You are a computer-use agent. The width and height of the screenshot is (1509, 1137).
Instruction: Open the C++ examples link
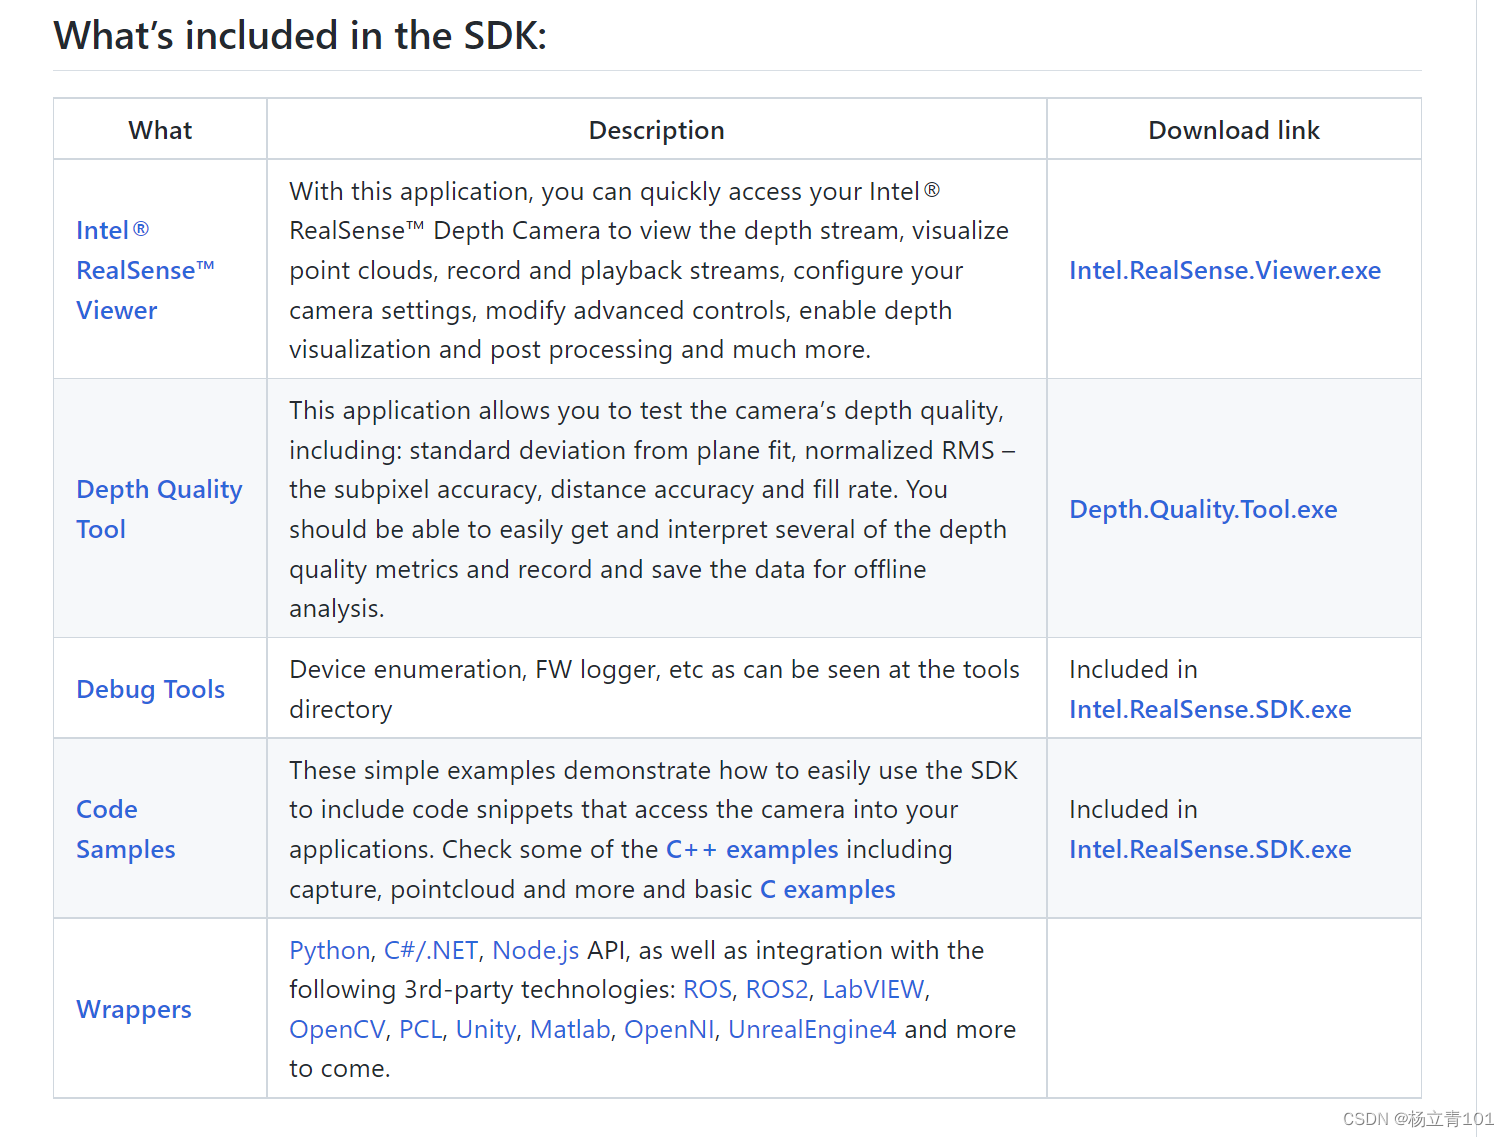751,849
